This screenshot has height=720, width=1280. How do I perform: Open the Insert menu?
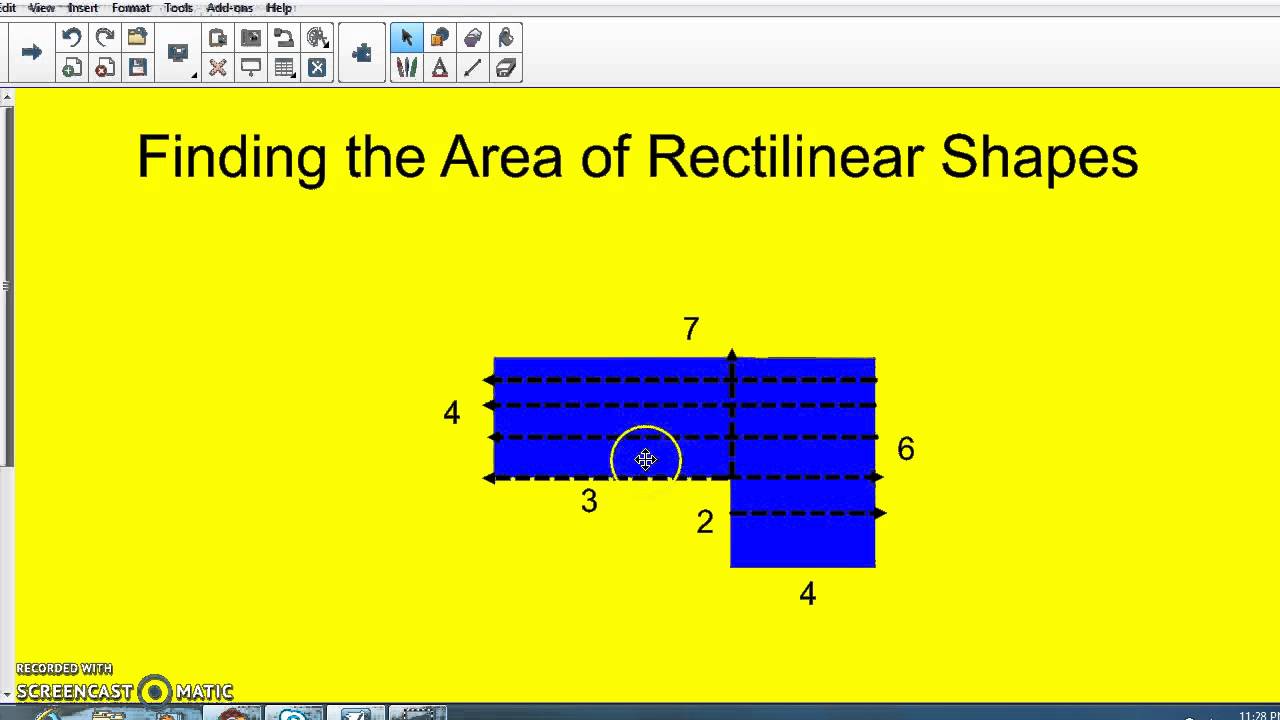[83, 8]
